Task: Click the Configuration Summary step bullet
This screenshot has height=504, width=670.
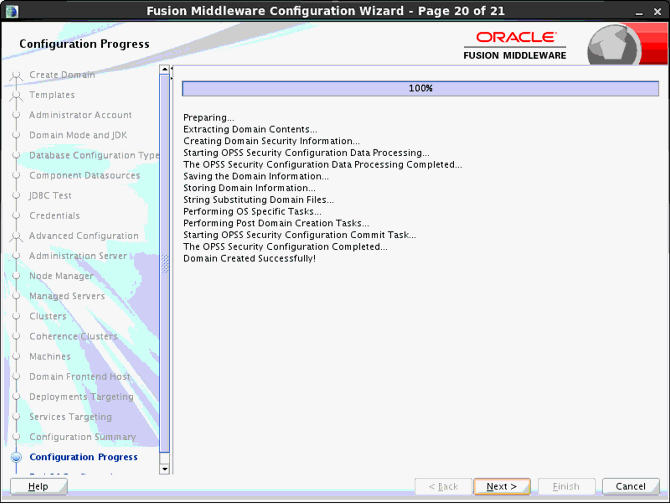Action: point(16,437)
